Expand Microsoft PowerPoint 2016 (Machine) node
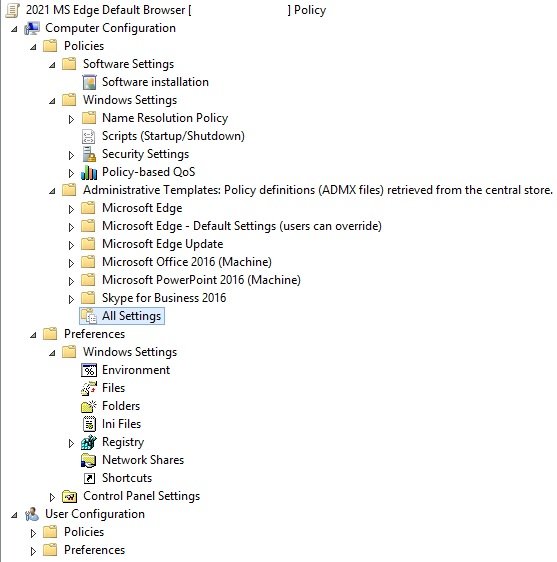Image resolution: width=557 pixels, height=562 pixels. (71, 281)
